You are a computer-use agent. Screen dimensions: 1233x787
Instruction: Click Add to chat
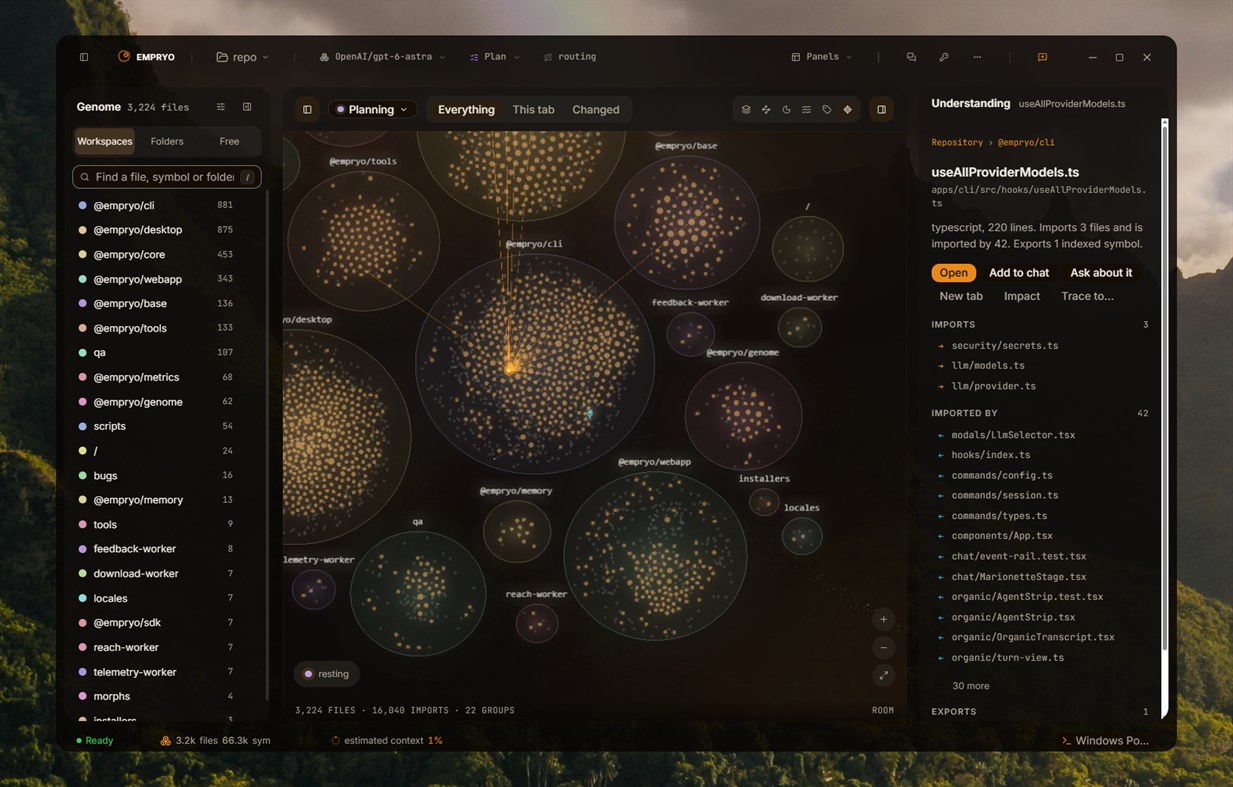click(1019, 273)
